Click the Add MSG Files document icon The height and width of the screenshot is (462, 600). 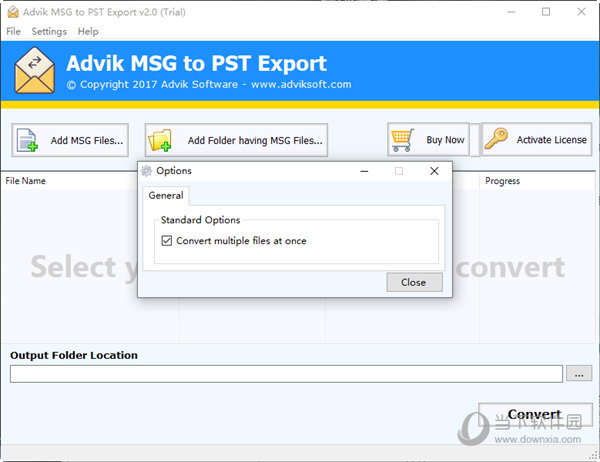(27, 140)
